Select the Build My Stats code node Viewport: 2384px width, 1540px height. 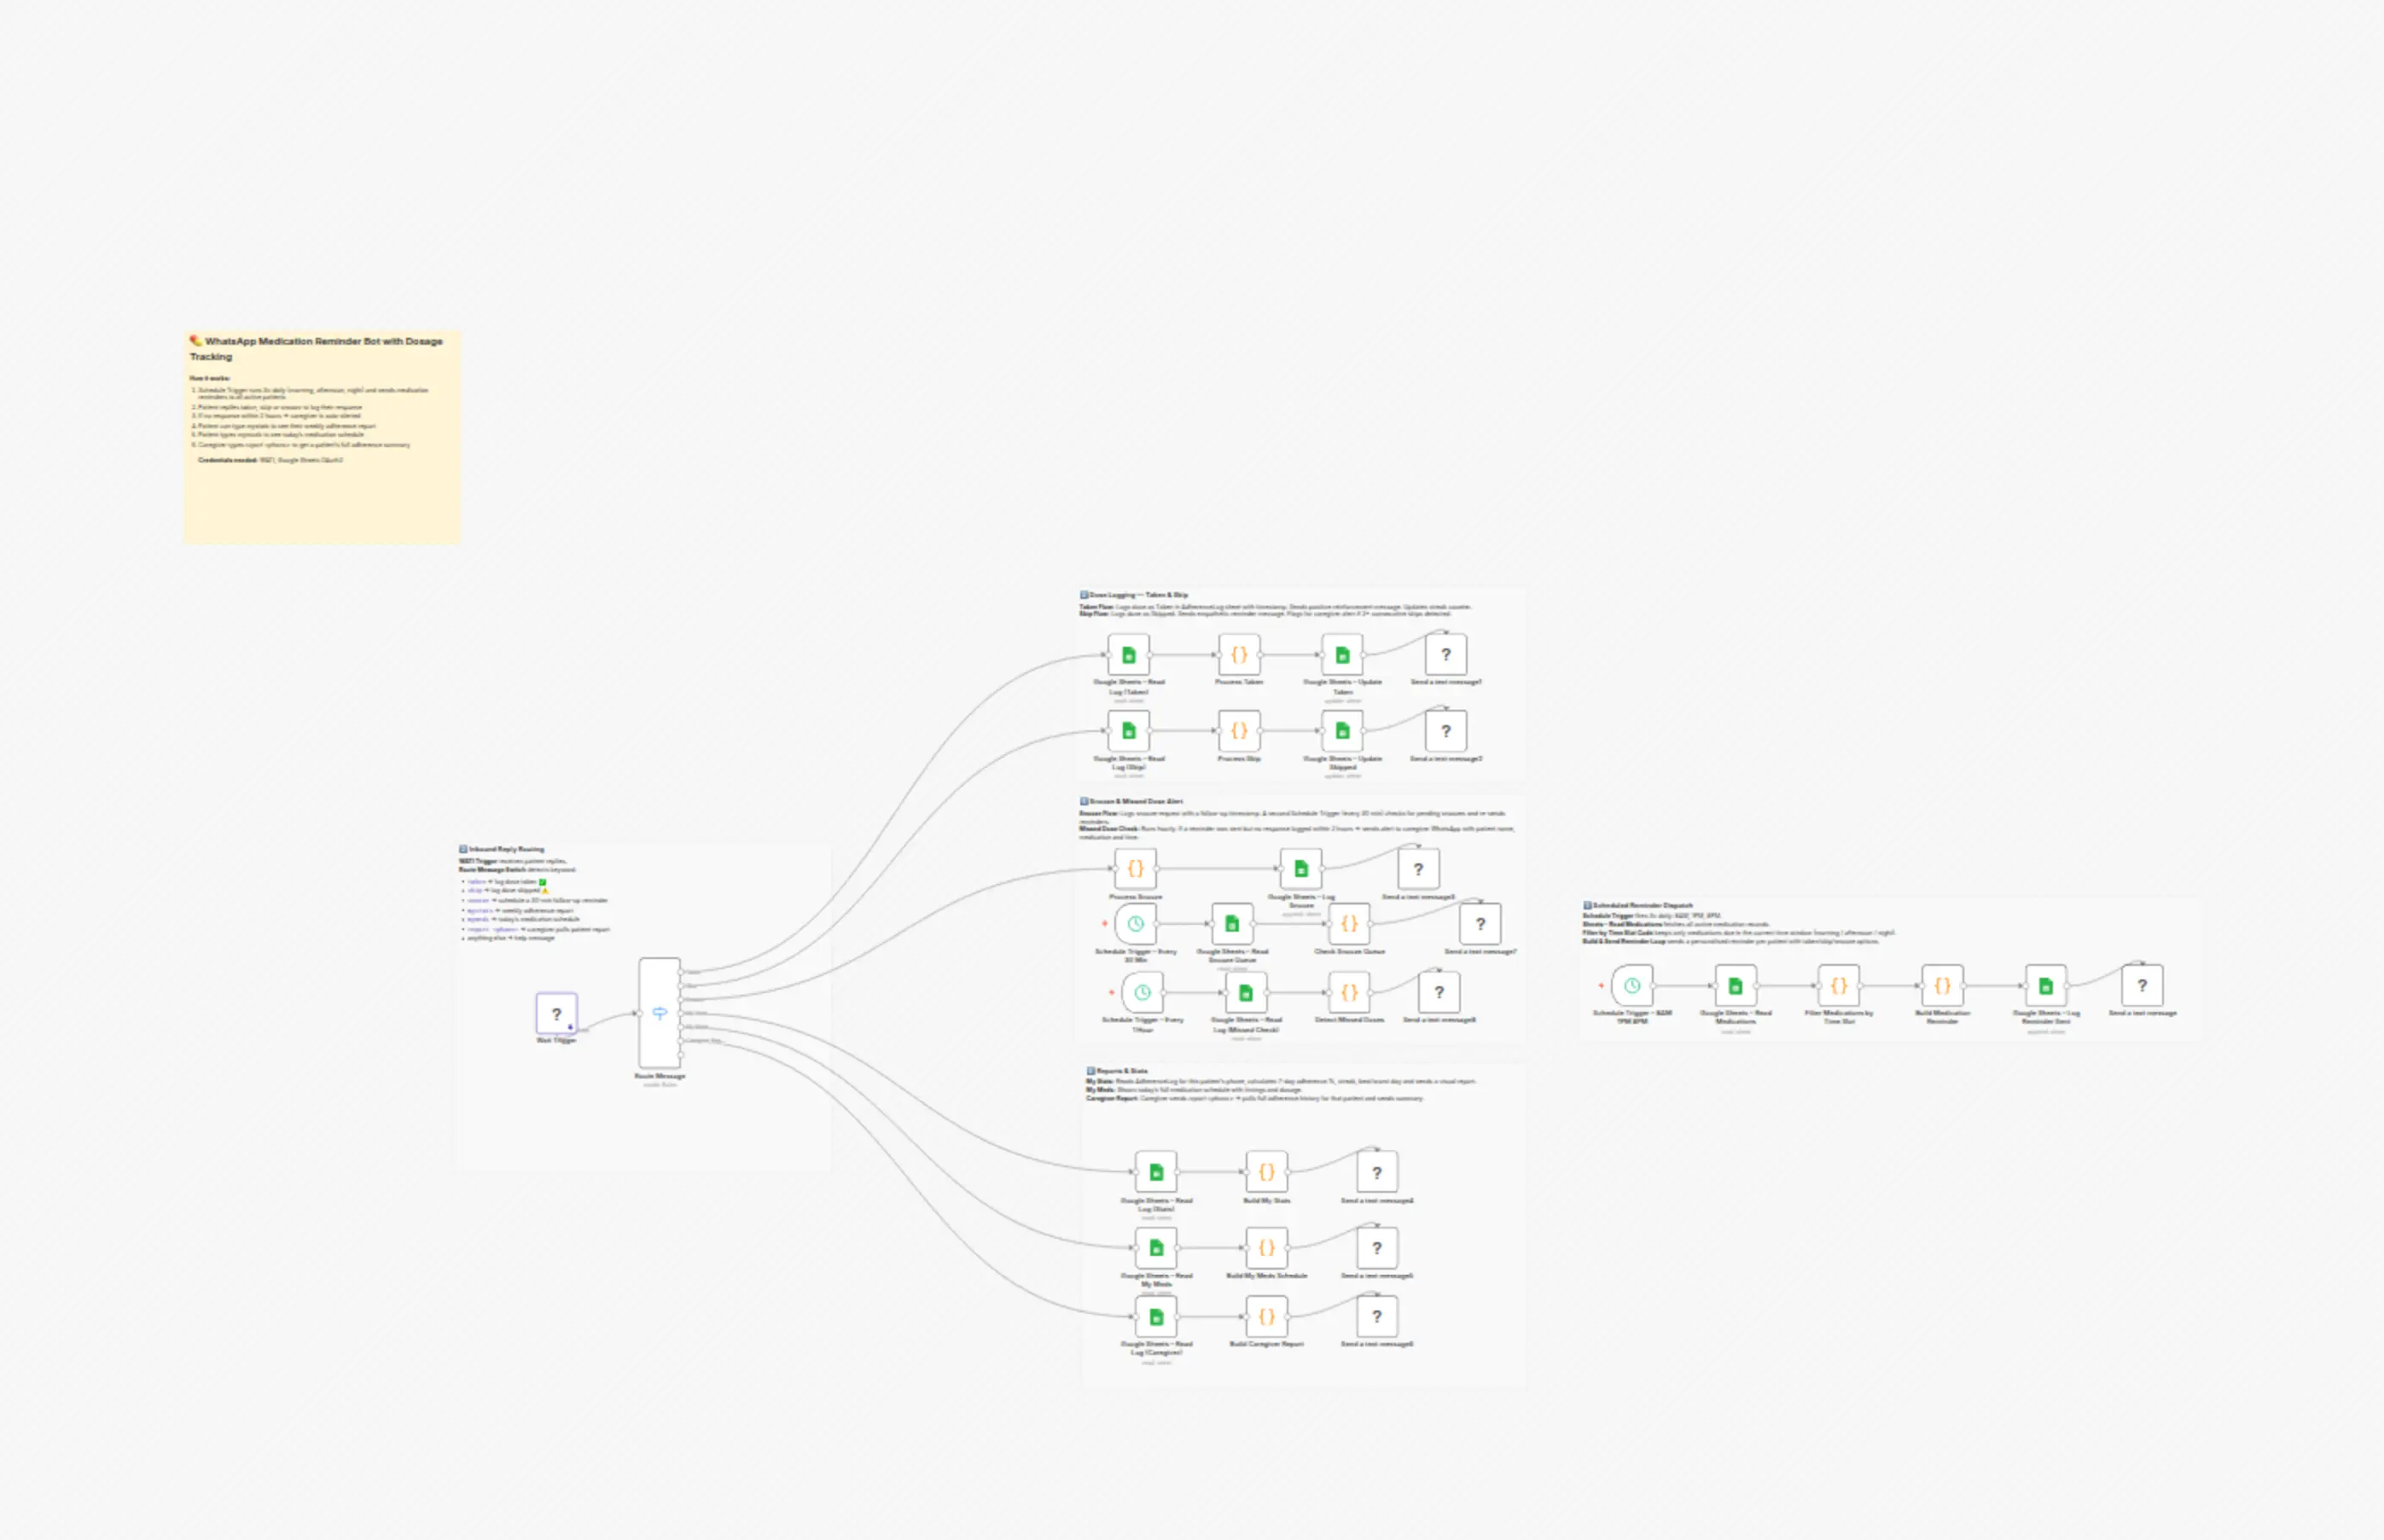tap(1266, 1172)
